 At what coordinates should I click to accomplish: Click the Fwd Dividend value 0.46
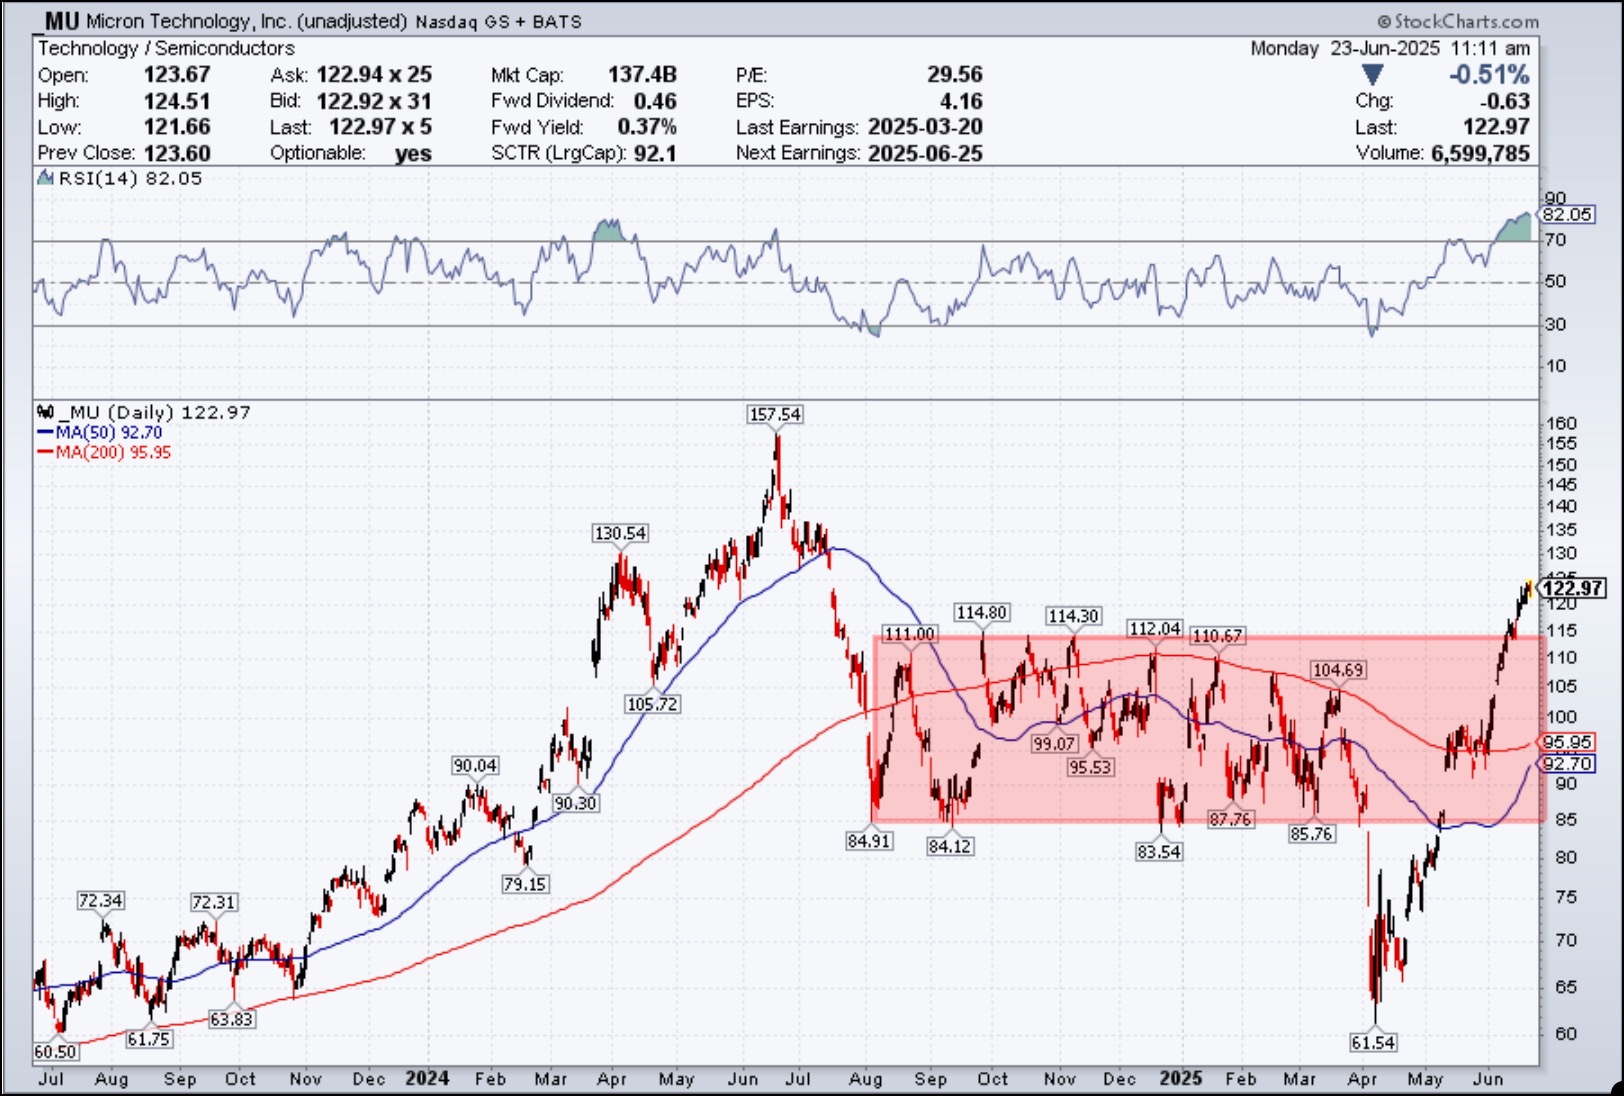(x=655, y=101)
